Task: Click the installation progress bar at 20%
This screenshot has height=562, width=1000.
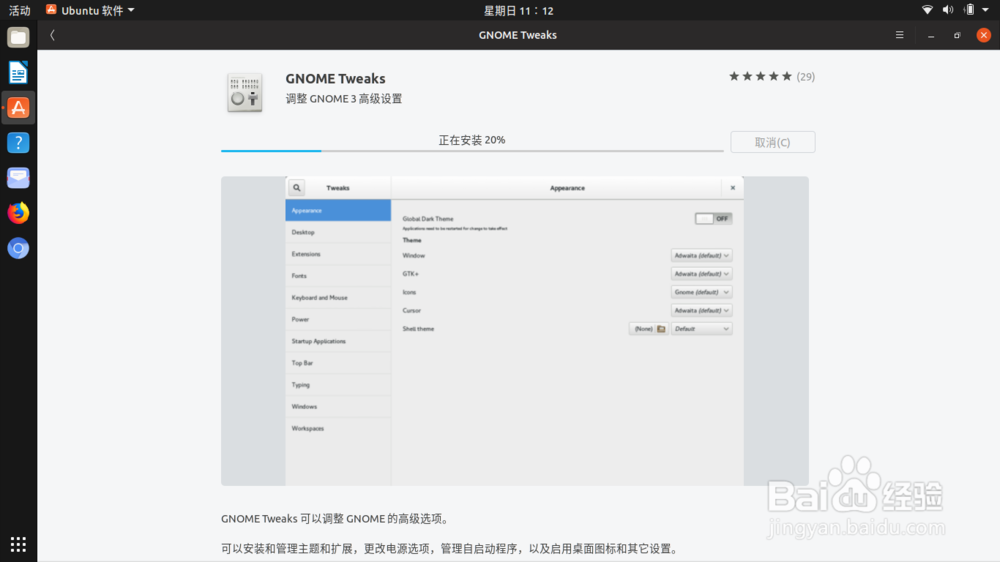Action: click(472, 151)
